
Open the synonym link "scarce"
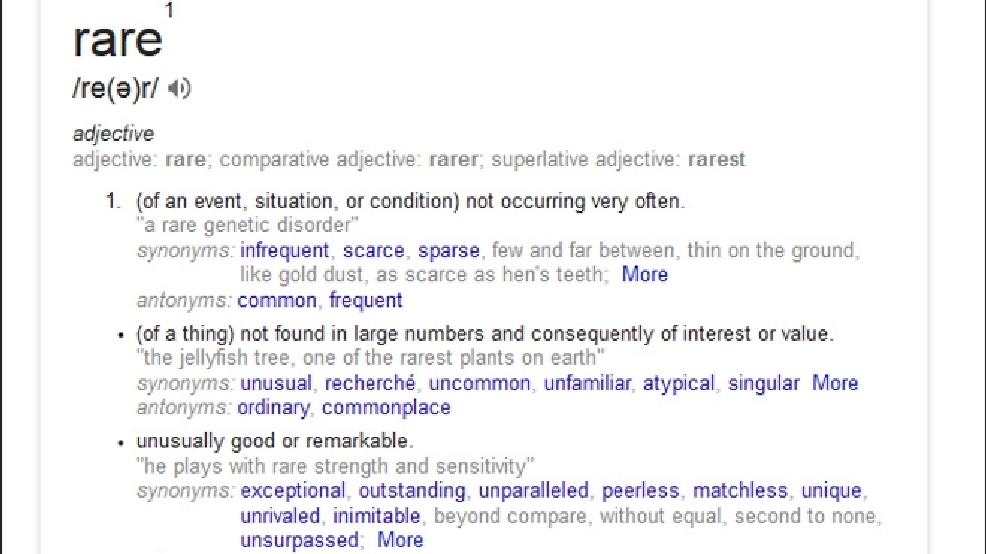click(374, 250)
